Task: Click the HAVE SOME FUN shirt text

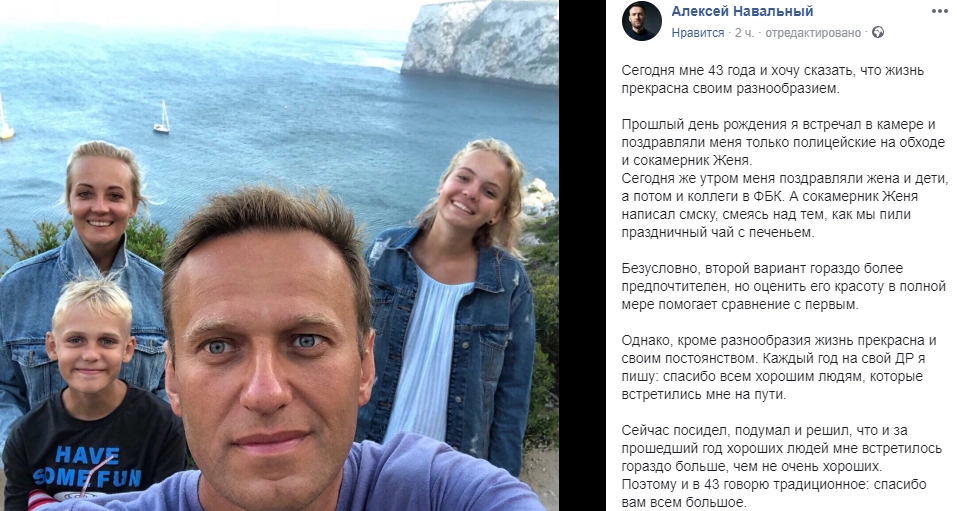Action: point(88,466)
